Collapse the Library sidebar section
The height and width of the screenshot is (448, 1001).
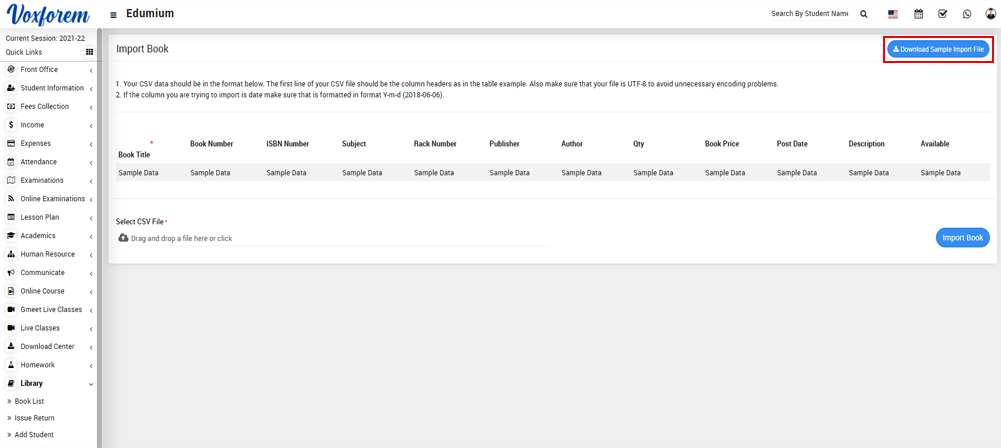32,383
